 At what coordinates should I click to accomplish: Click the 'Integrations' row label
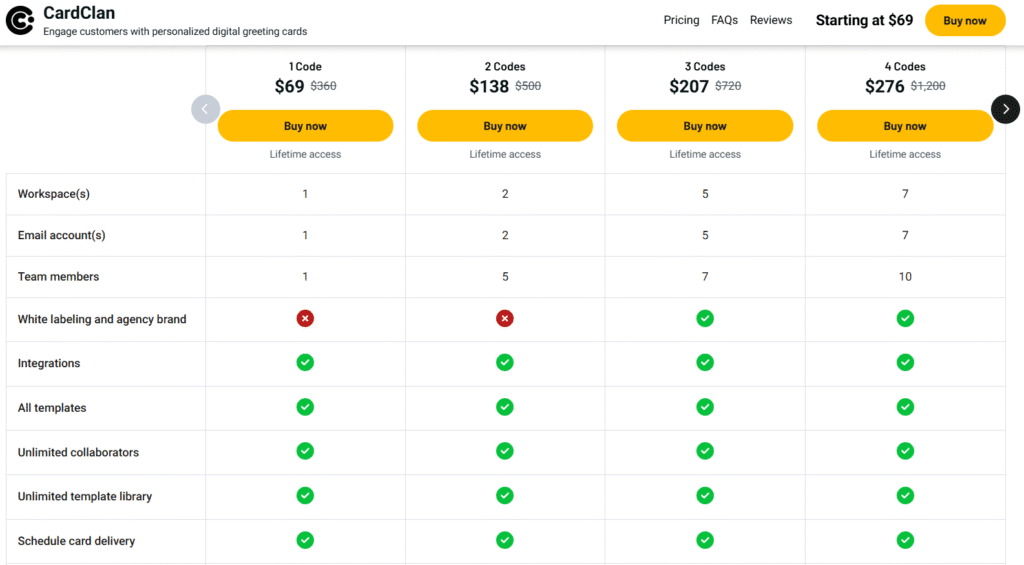point(49,363)
